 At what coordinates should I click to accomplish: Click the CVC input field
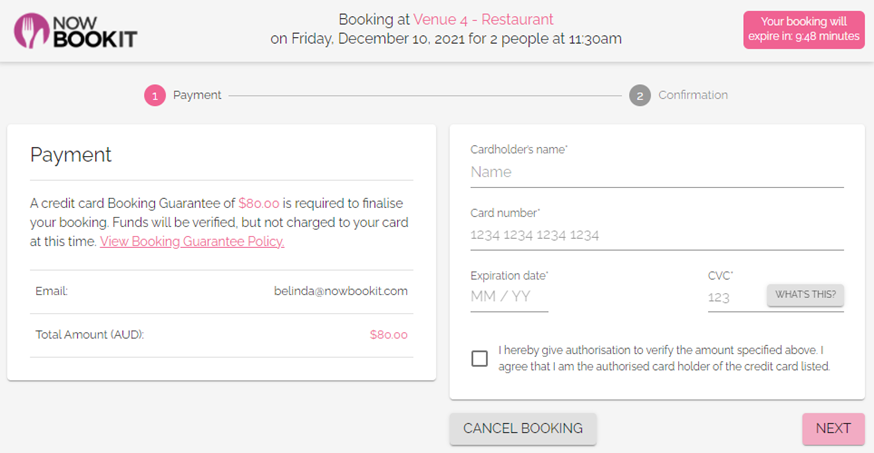click(x=733, y=297)
